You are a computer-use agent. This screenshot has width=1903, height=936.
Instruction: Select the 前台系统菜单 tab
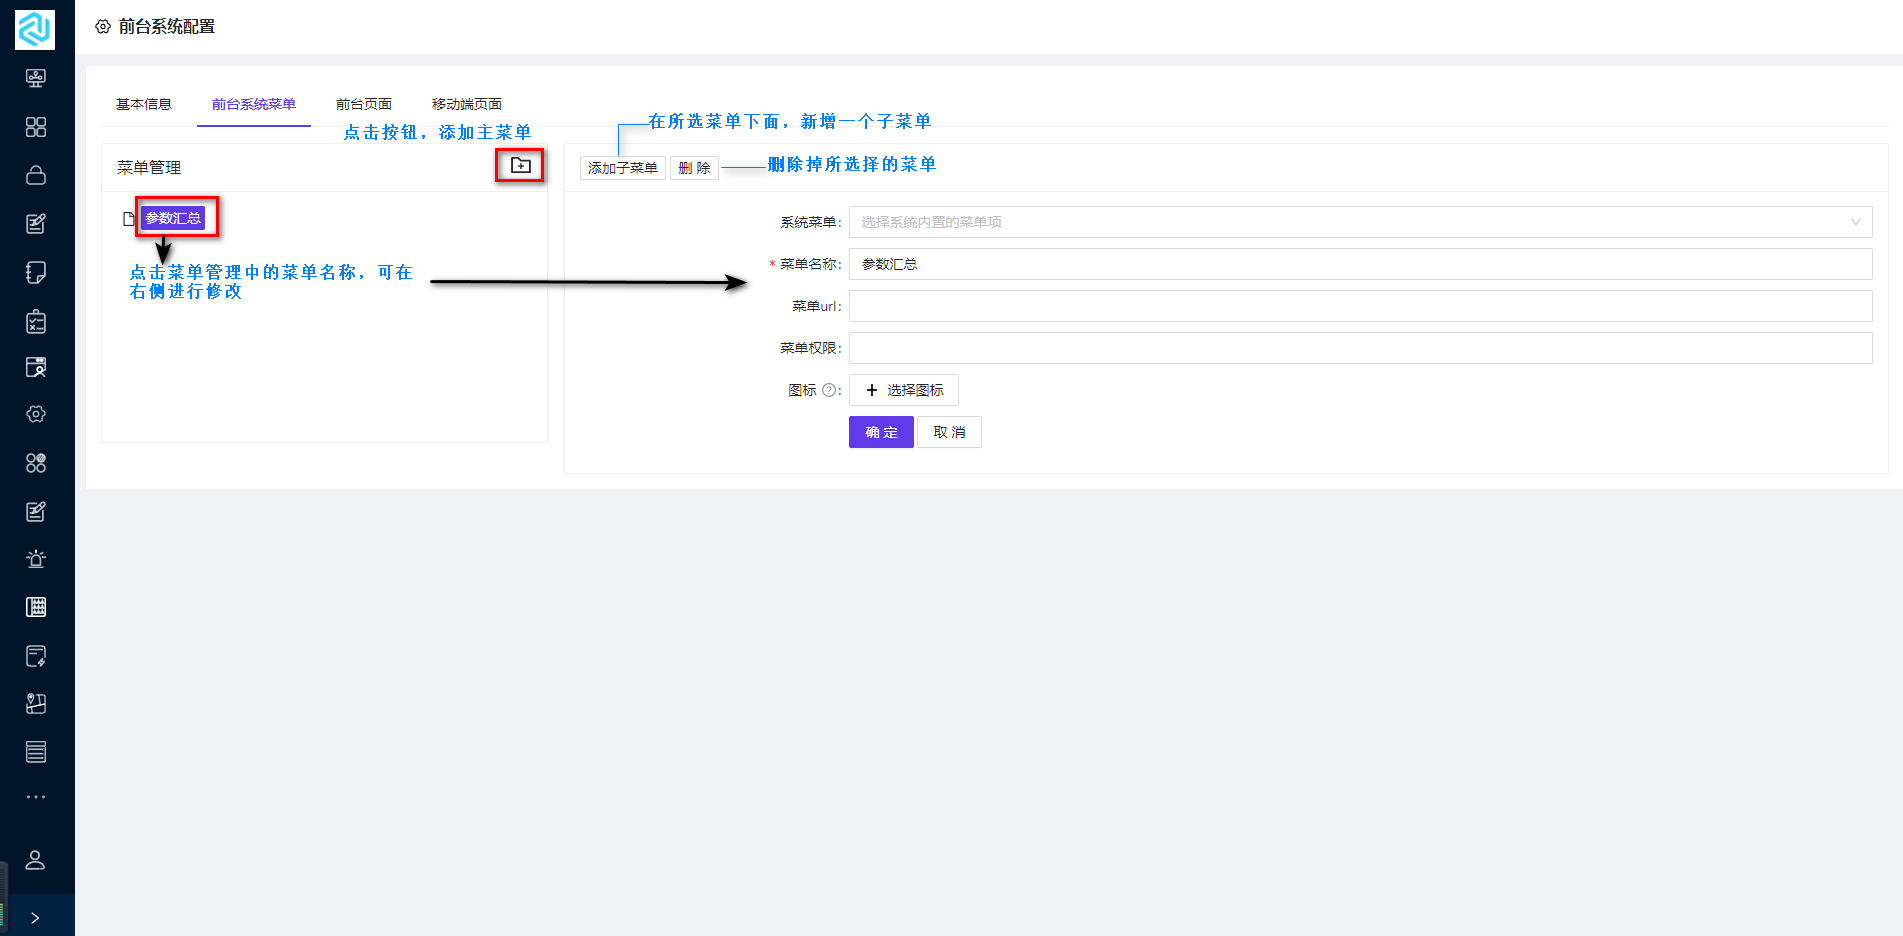click(x=254, y=104)
